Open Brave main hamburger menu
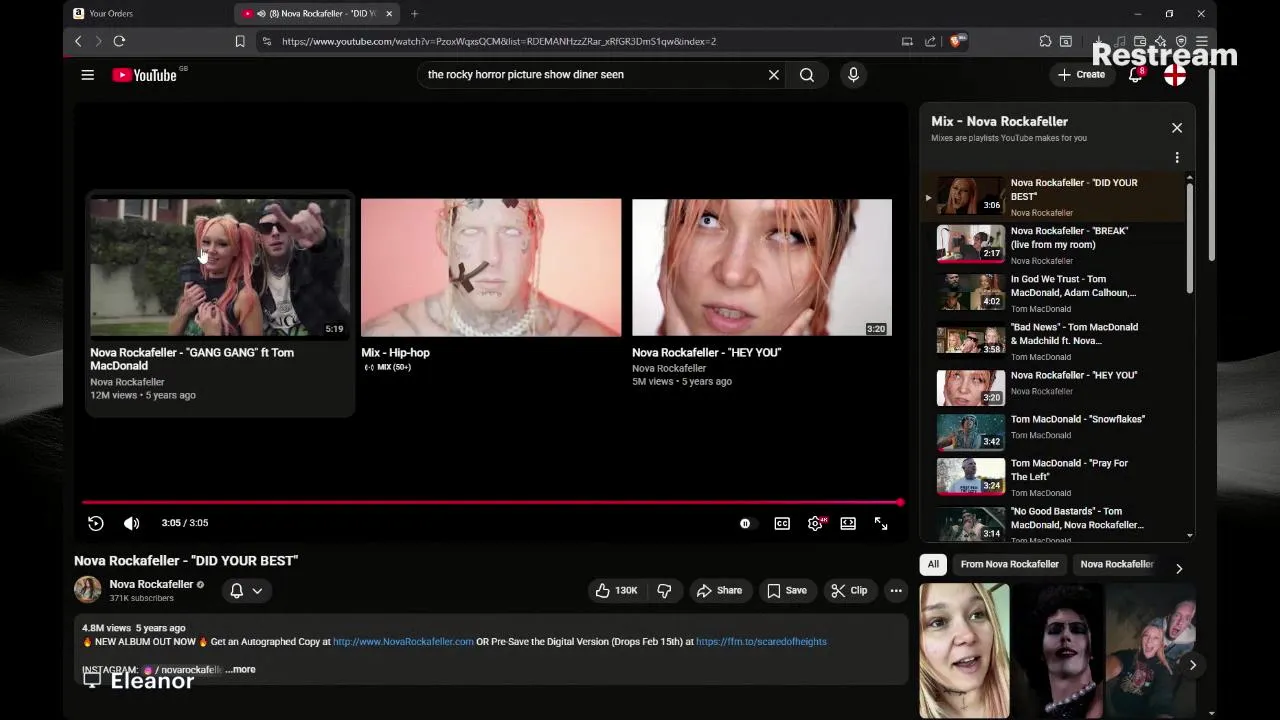The width and height of the screenshot is (1280, 720). [1202, 41]
